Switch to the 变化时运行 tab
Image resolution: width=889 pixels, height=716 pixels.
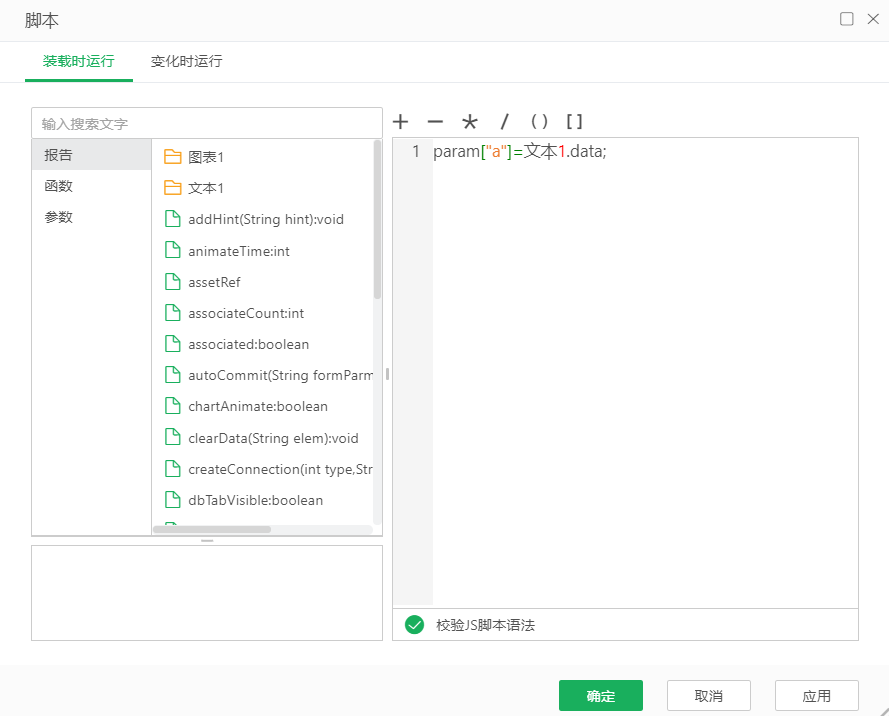(186, 61)
